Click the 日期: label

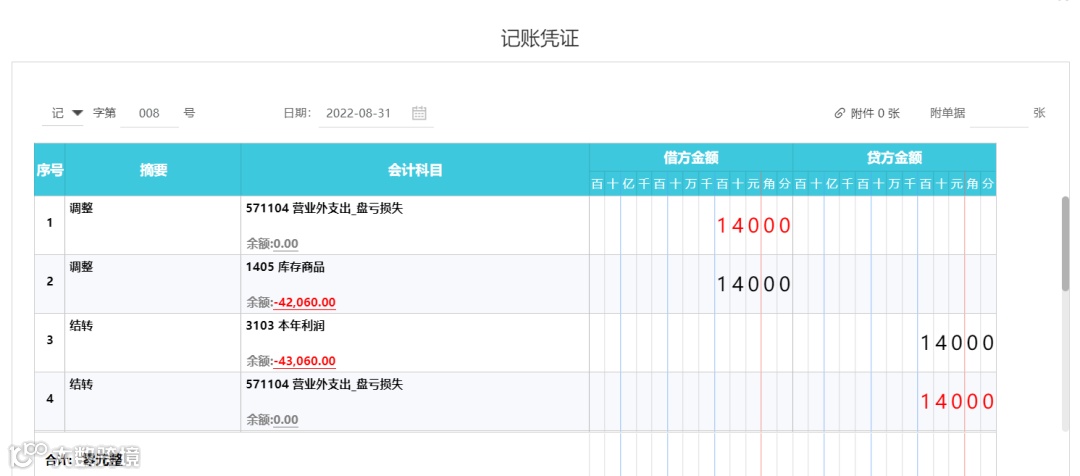click(298, 114)
